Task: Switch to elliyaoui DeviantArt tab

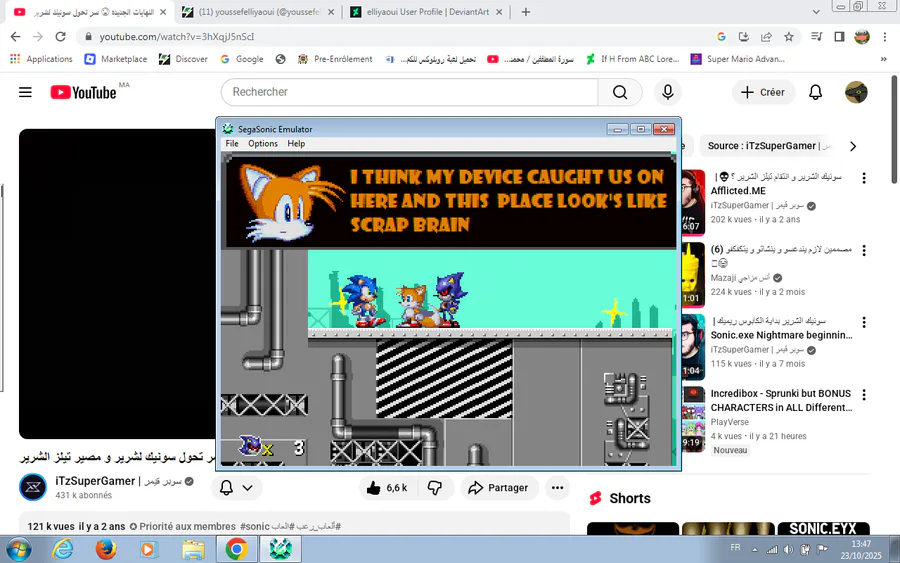Action: pyautogui.click(x=428, y=12)
